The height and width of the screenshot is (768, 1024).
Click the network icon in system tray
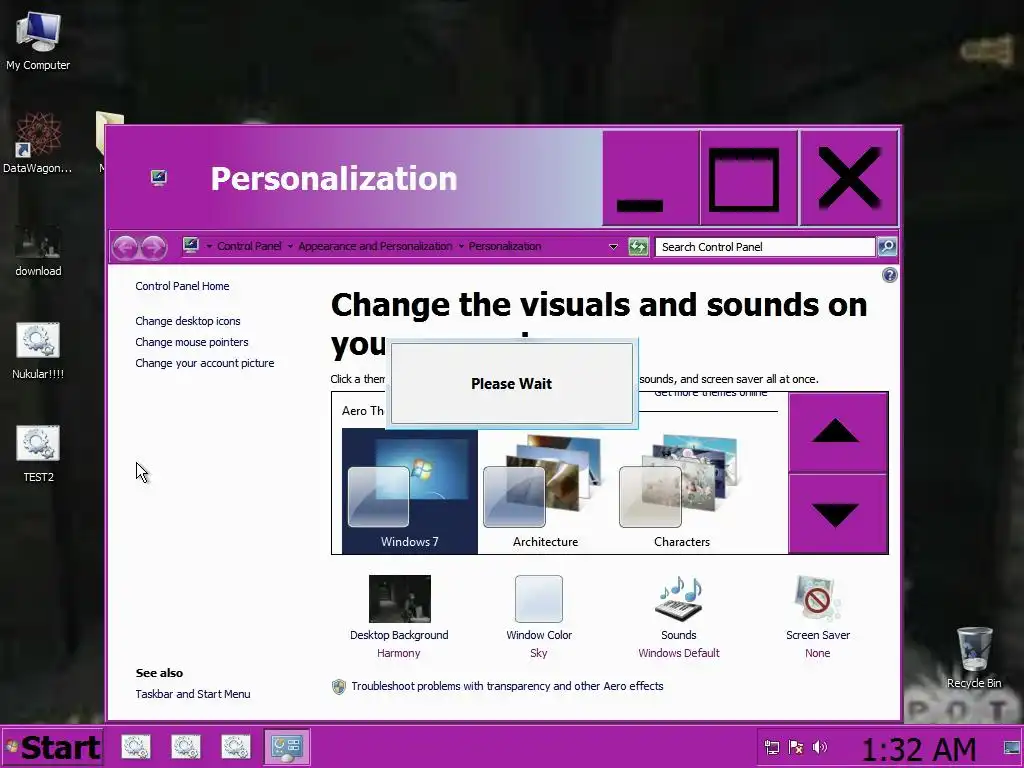point(771,747)
